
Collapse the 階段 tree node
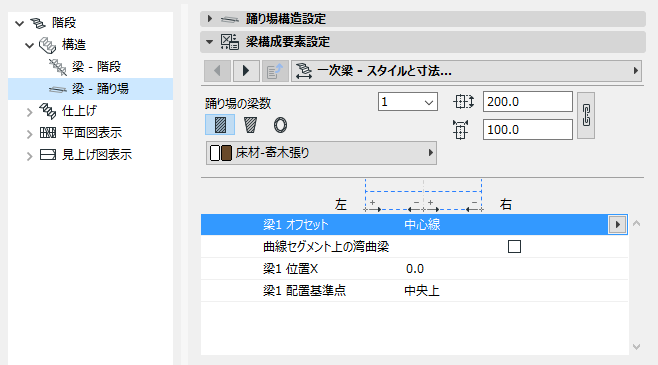19,23
